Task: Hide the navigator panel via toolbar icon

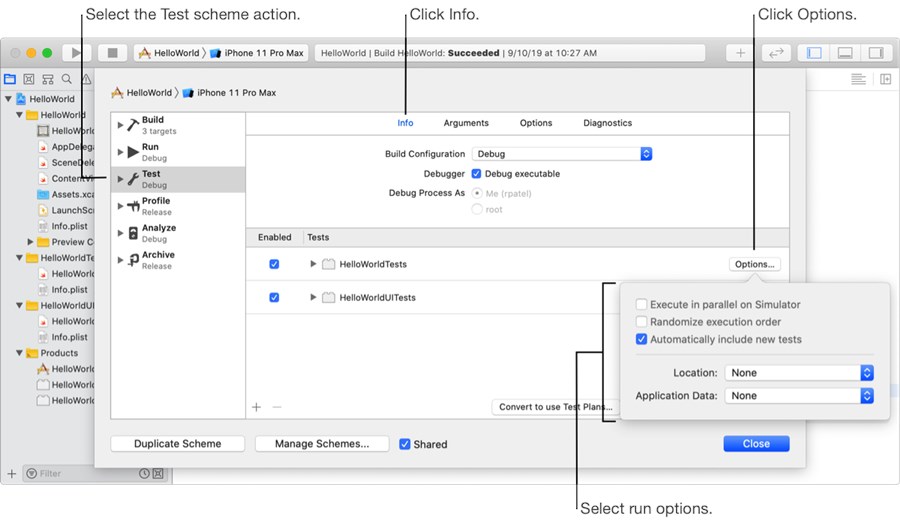Action: [814, 53]
